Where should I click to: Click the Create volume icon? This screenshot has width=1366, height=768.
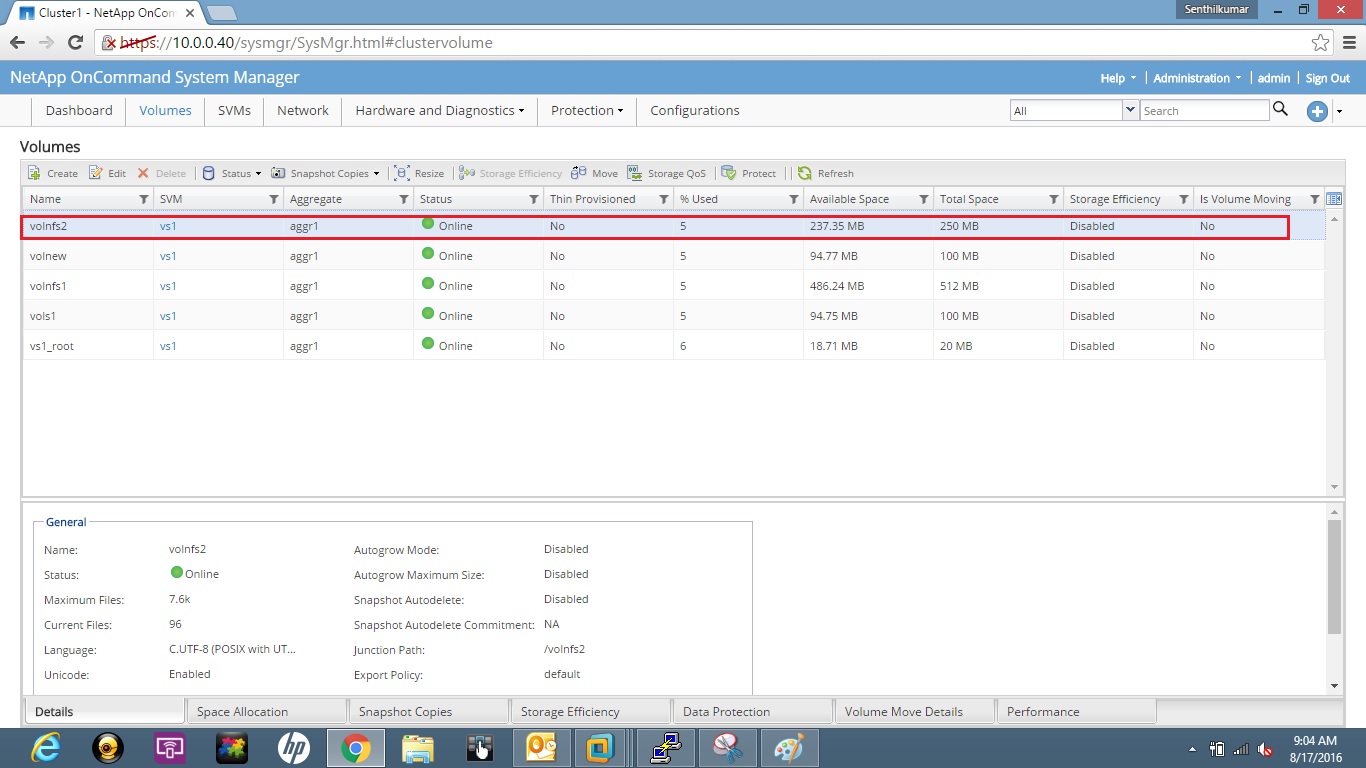51,172
